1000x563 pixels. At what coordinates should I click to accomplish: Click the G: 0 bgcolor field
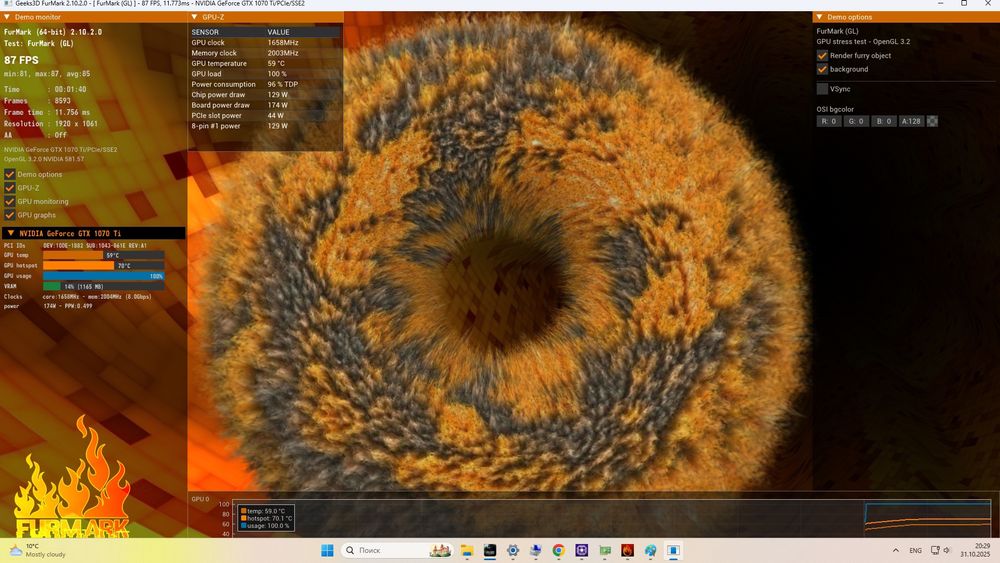click(x=856, y=121)
